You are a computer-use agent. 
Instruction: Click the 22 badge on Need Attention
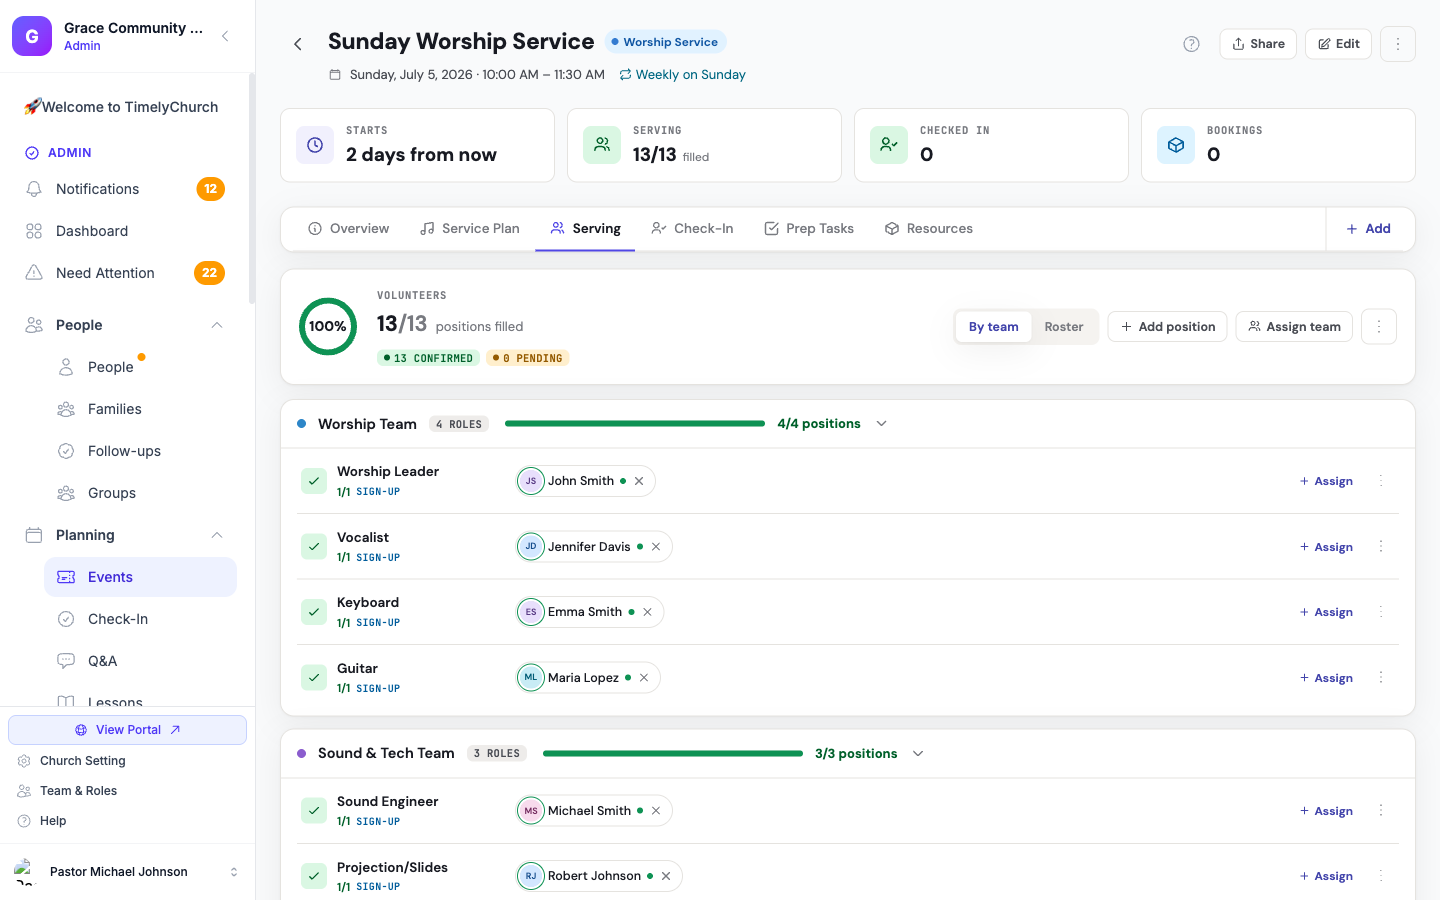209,273
